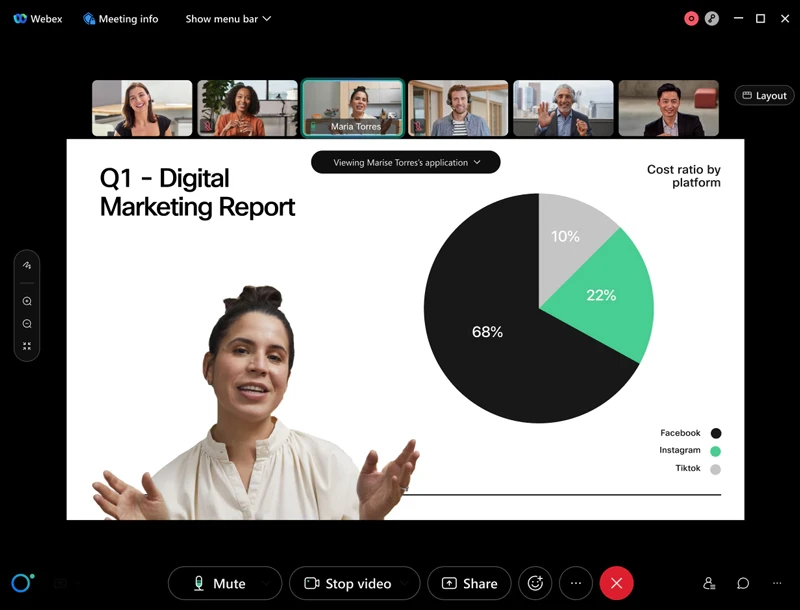Share your screen
800x610 pixels.
point(469,583)
